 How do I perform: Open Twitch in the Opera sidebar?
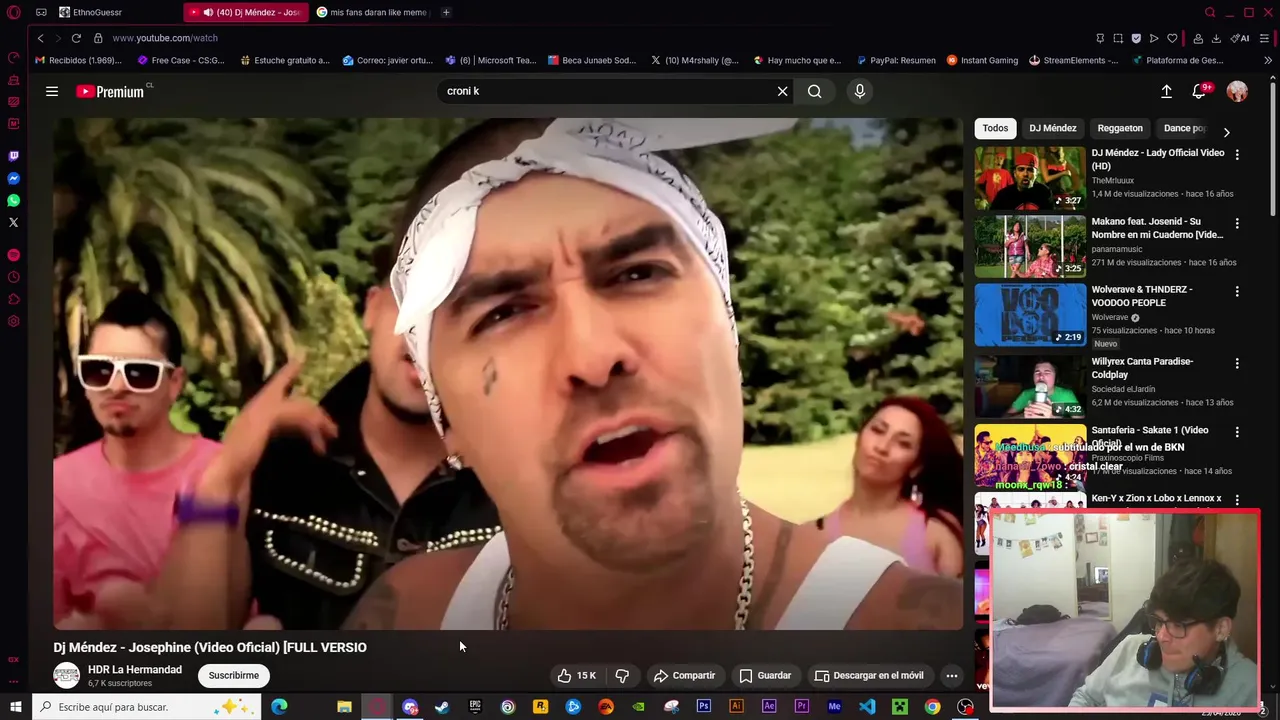pos(13,156)
